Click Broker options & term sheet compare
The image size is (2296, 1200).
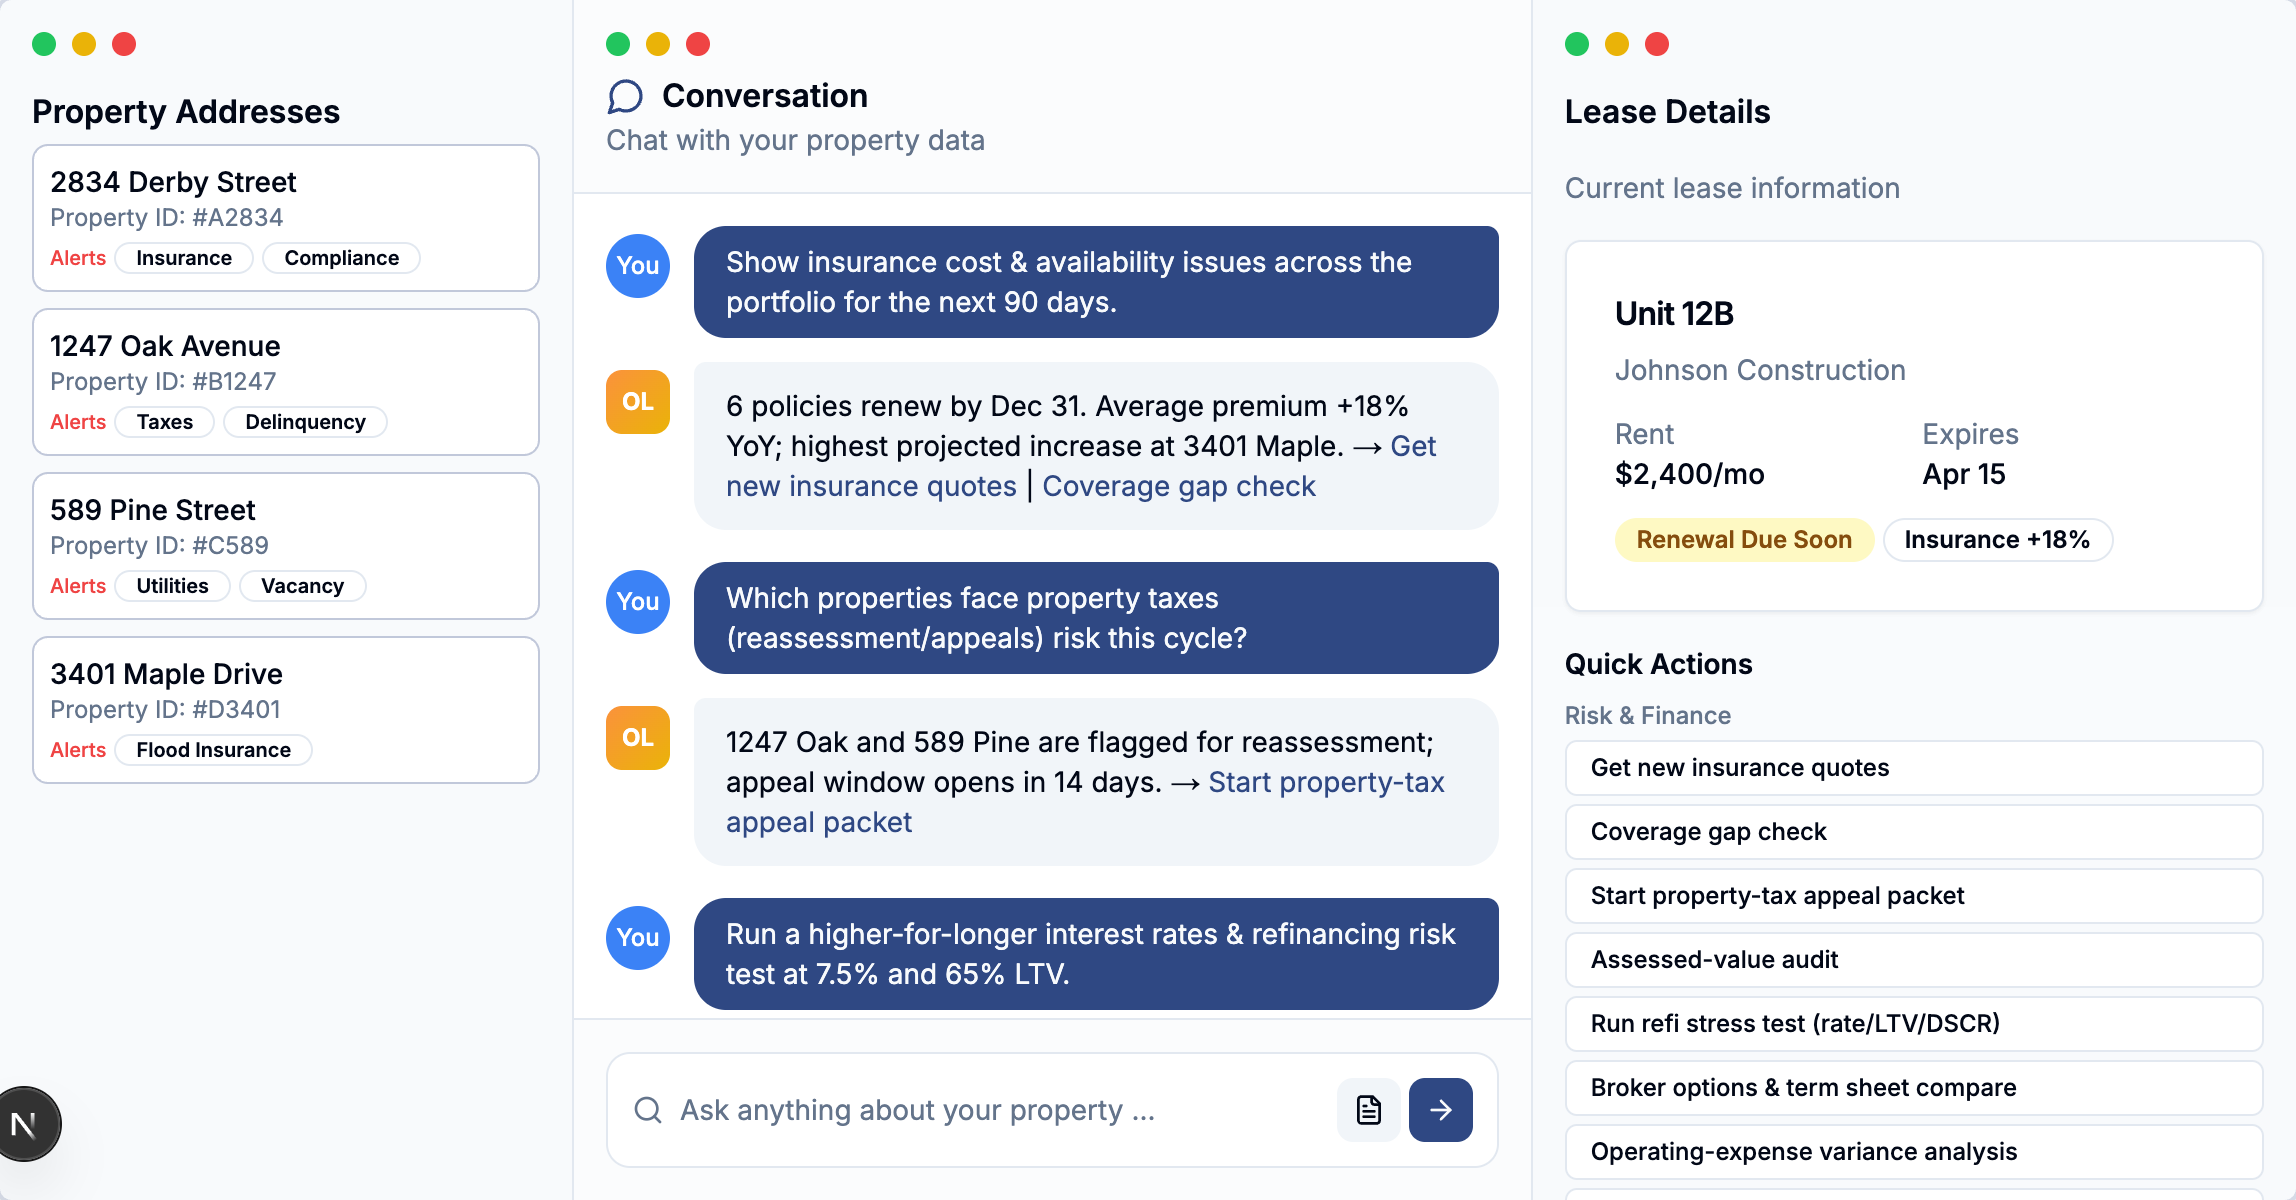coord(1913,1087)
